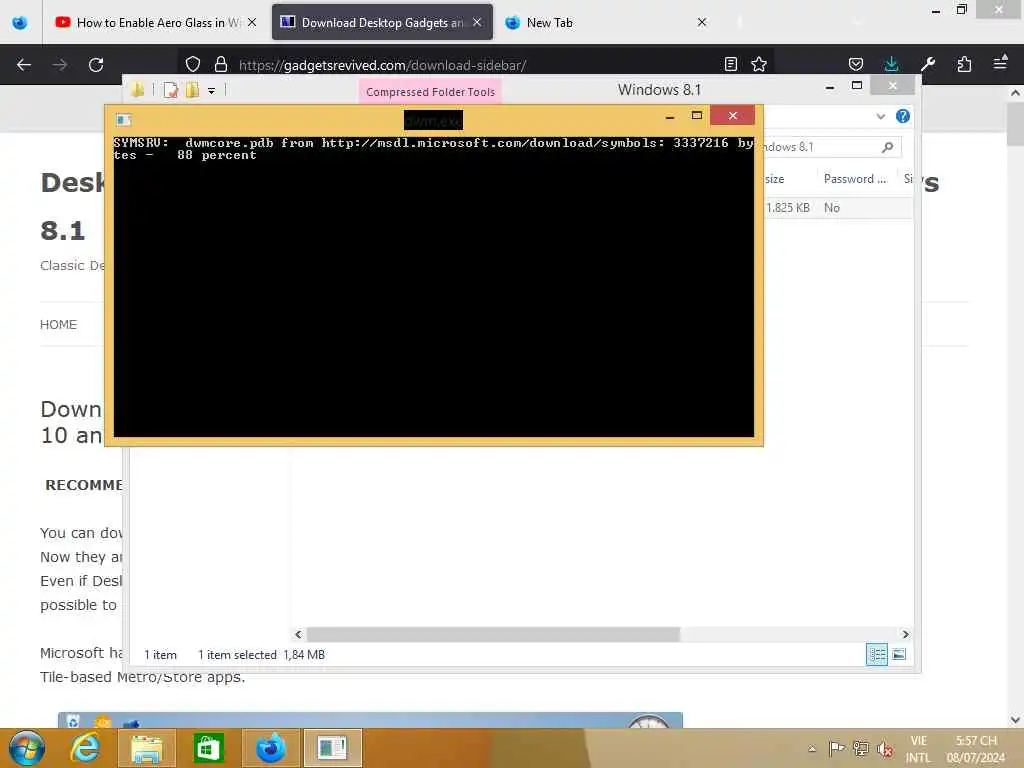Open the wrench developer tools icon
The width and height of the screenshot is (1024, 768).
tap(928, 64)
